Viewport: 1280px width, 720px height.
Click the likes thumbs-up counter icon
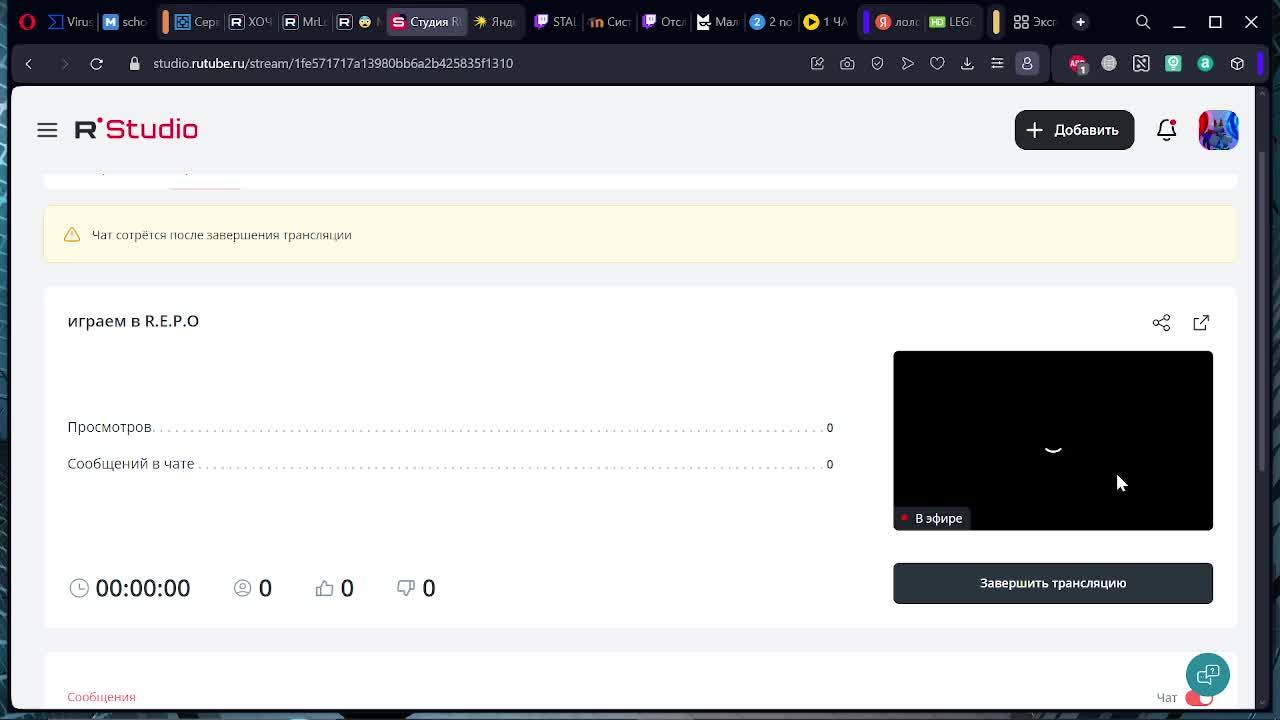point(324,588)
